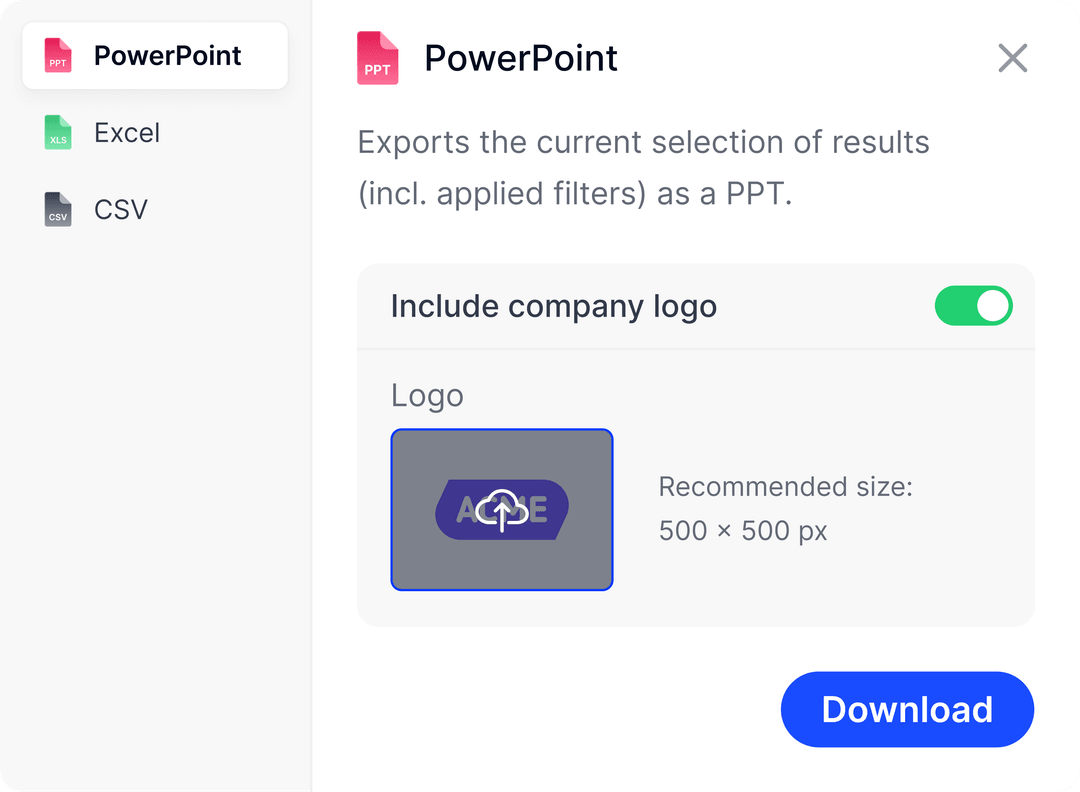
Task: Close the export dialog with the X
Action: [1013, 58]
